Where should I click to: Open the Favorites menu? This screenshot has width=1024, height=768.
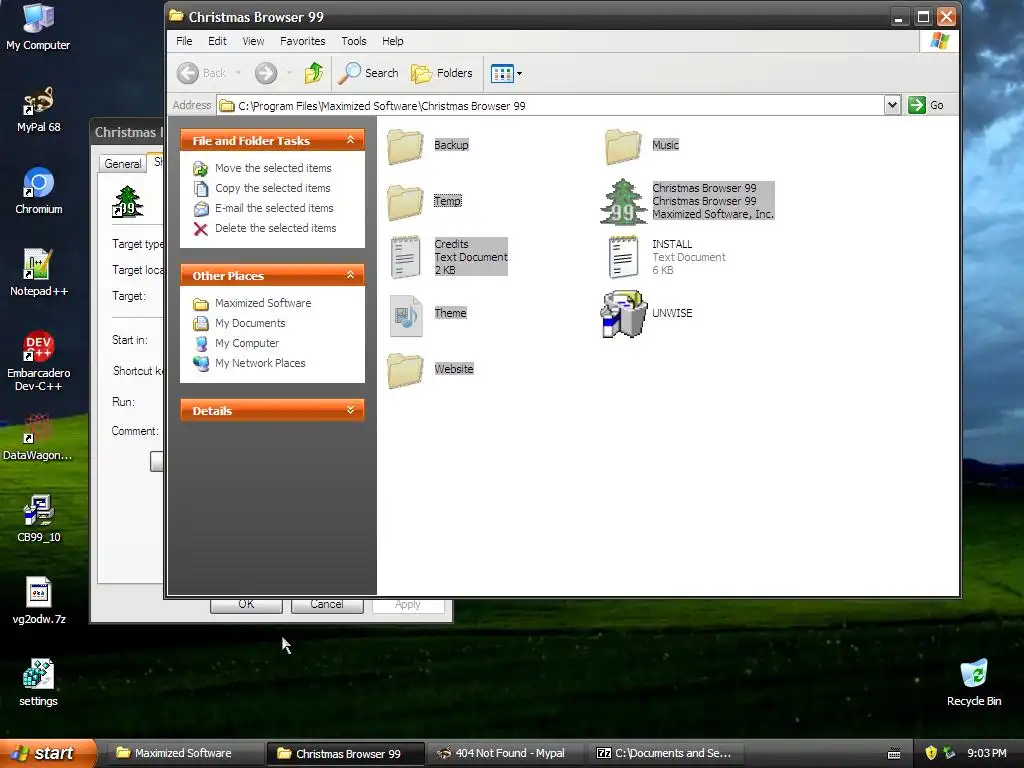pos(302,41)
